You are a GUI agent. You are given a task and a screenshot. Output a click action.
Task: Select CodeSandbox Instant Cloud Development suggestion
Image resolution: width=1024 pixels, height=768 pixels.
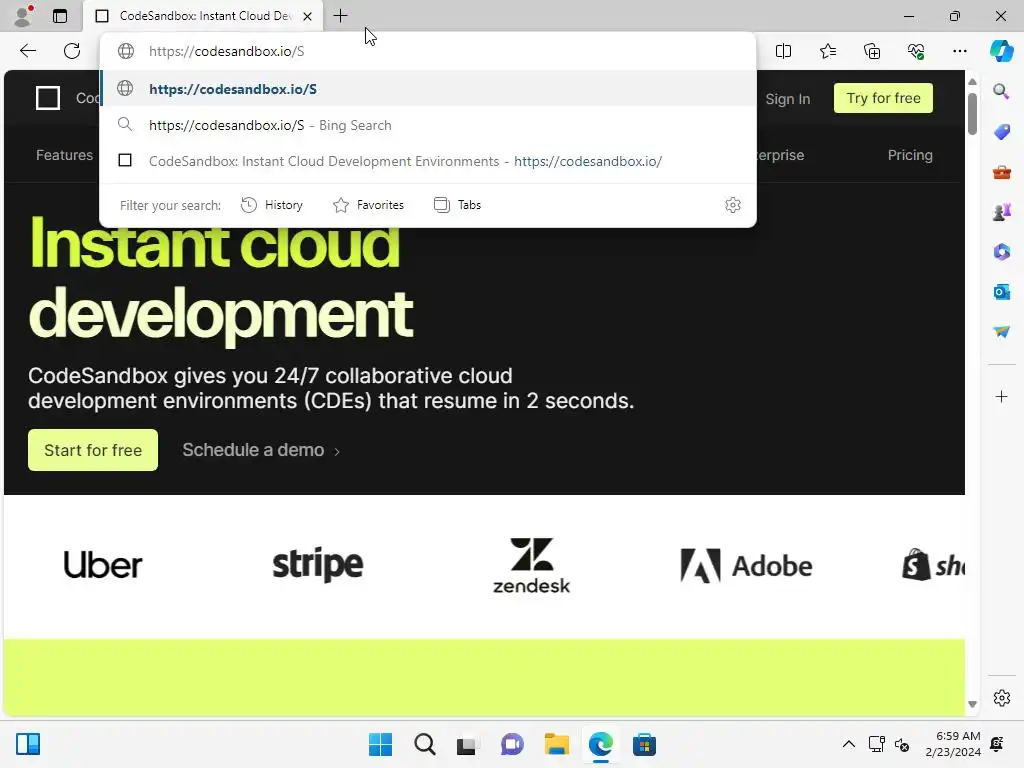click(x=428, y=161)
